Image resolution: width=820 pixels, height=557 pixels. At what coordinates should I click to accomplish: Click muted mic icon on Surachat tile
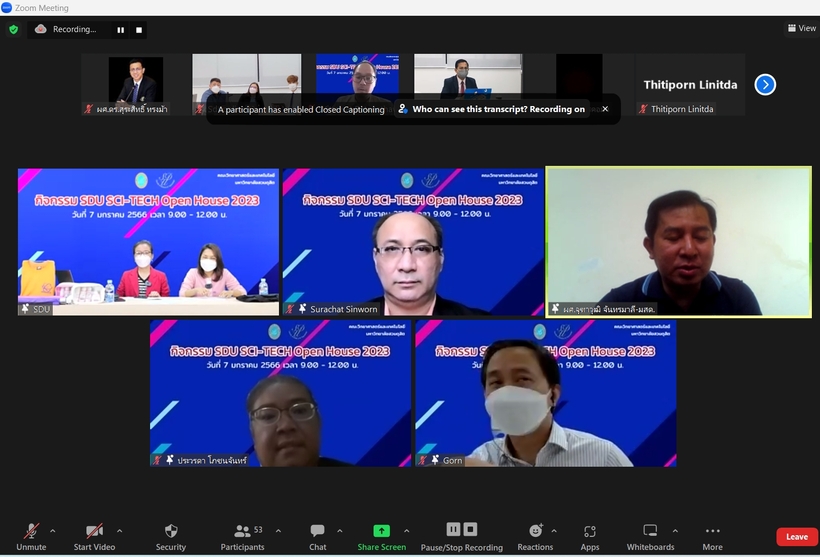pos(290,309)
